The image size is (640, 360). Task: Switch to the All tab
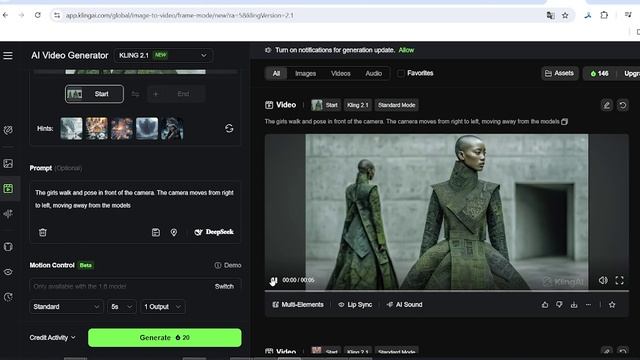[276, 73]
